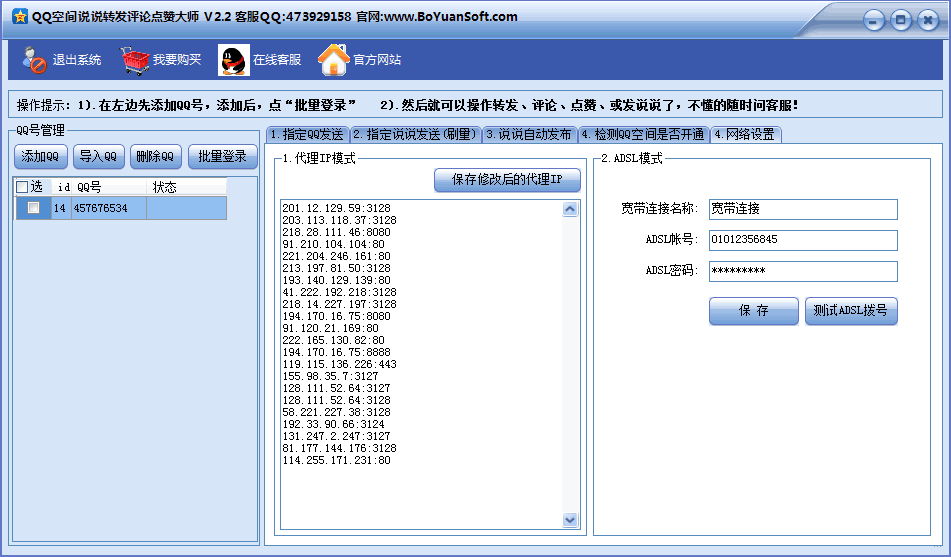Click the proxy list scroll-up arrow
The height and width of the screenshot is (557, 951).
pyautogui.click(x=570, y=209)
